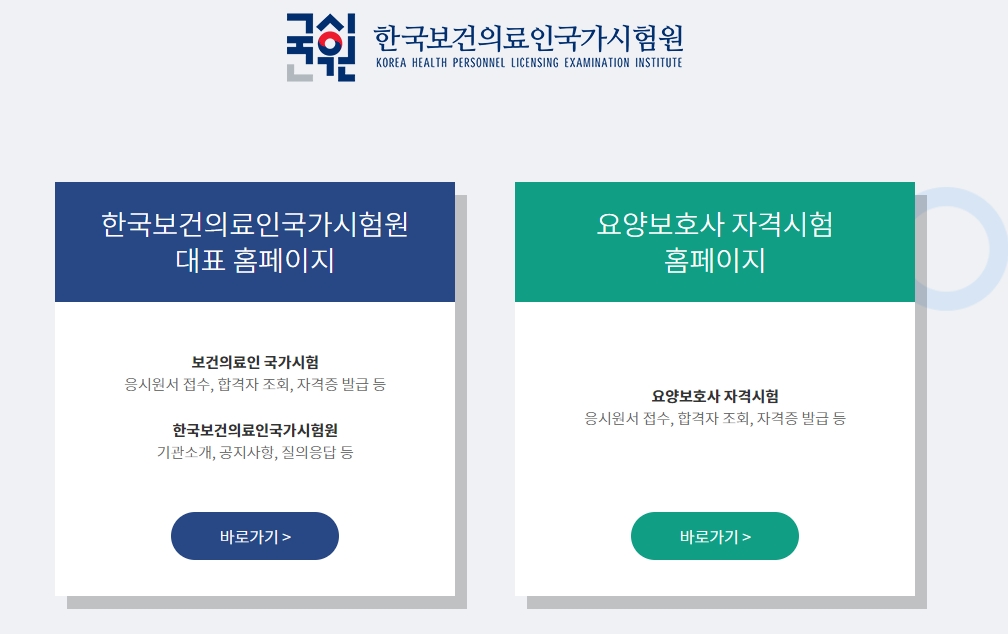
Task: Click the 응시원서 접수 line on the green card
Action: point(714,418)
